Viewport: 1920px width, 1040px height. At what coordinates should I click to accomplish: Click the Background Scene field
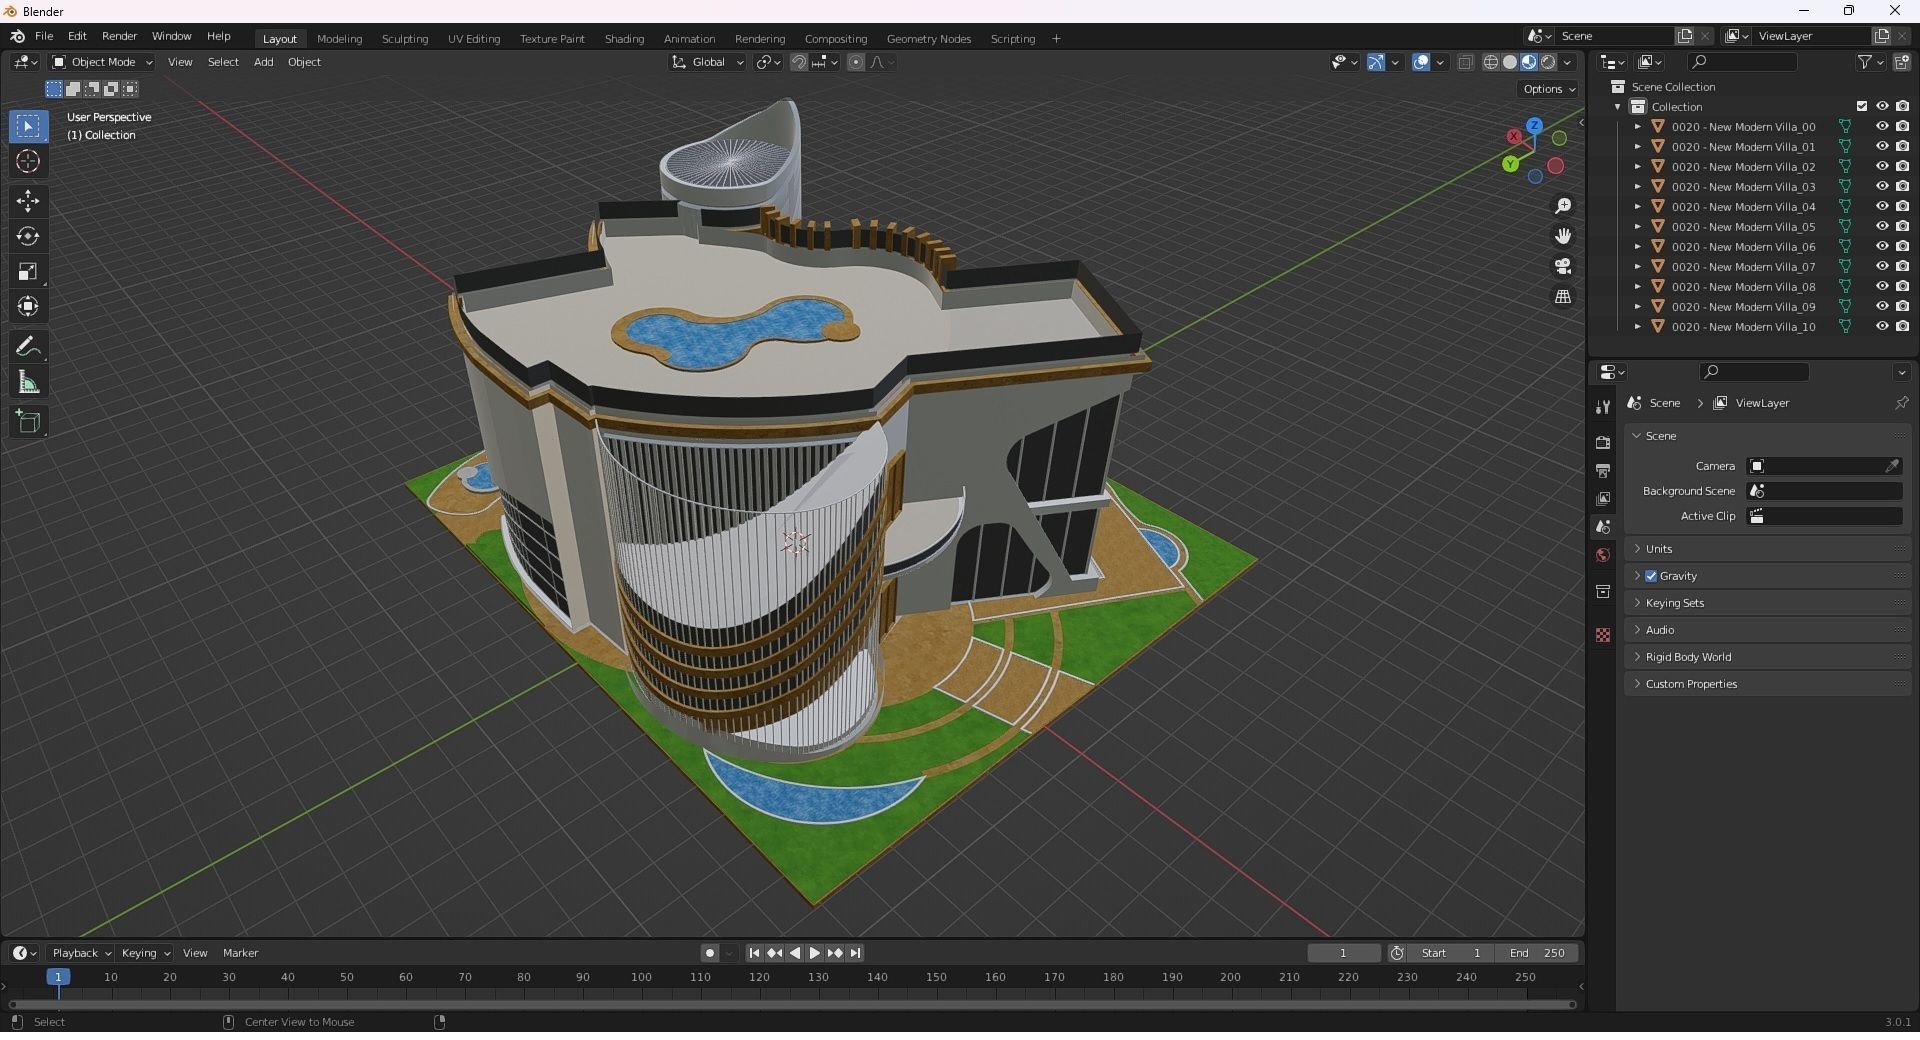tap(1824, 491)
